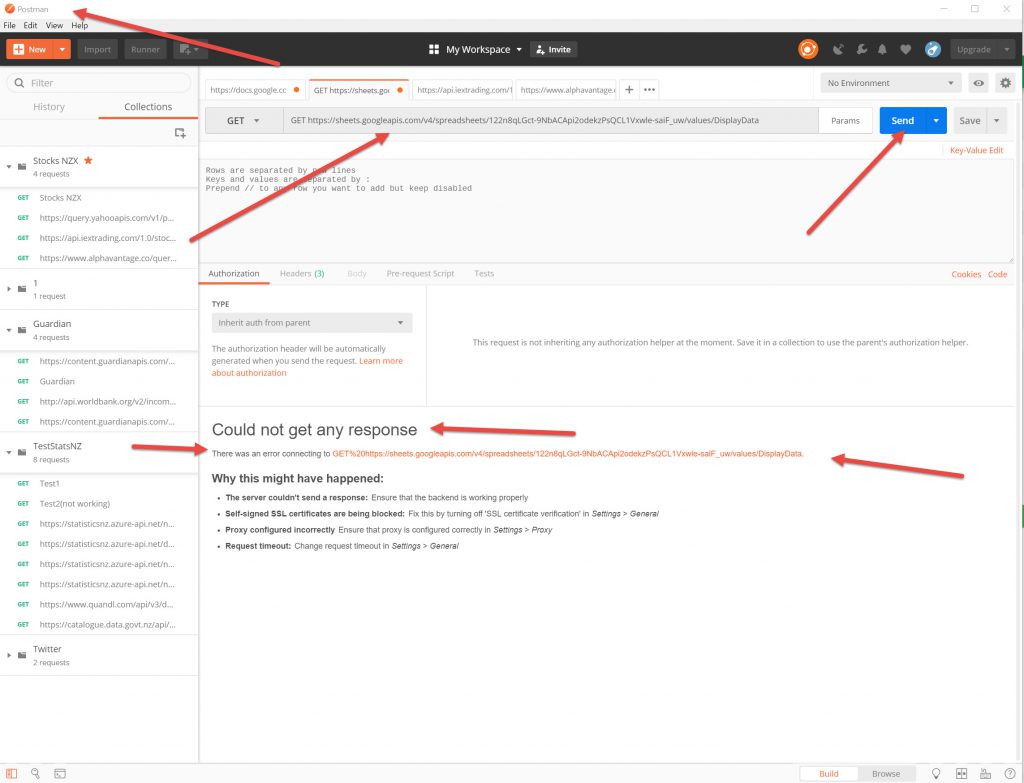Click the sync status icon in header

(x=808, y=49)
